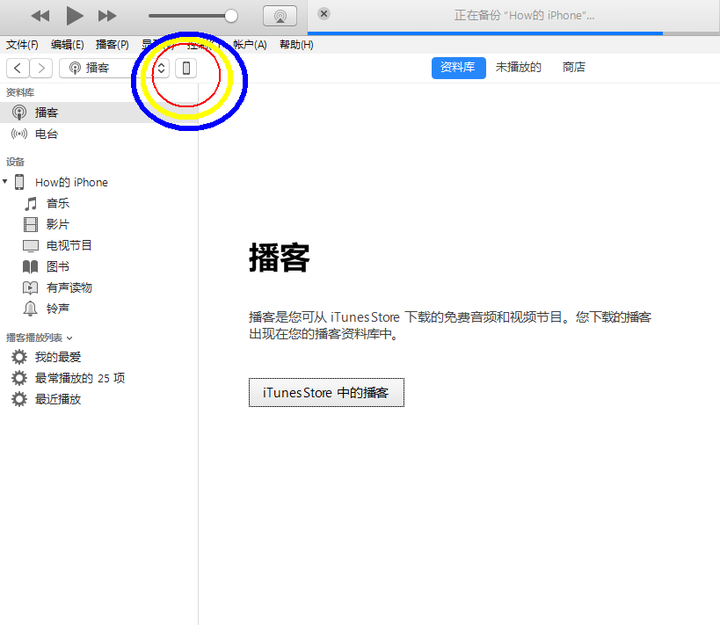
Task: Click the media picker up-down arrows
Action: tap(161, 68)
